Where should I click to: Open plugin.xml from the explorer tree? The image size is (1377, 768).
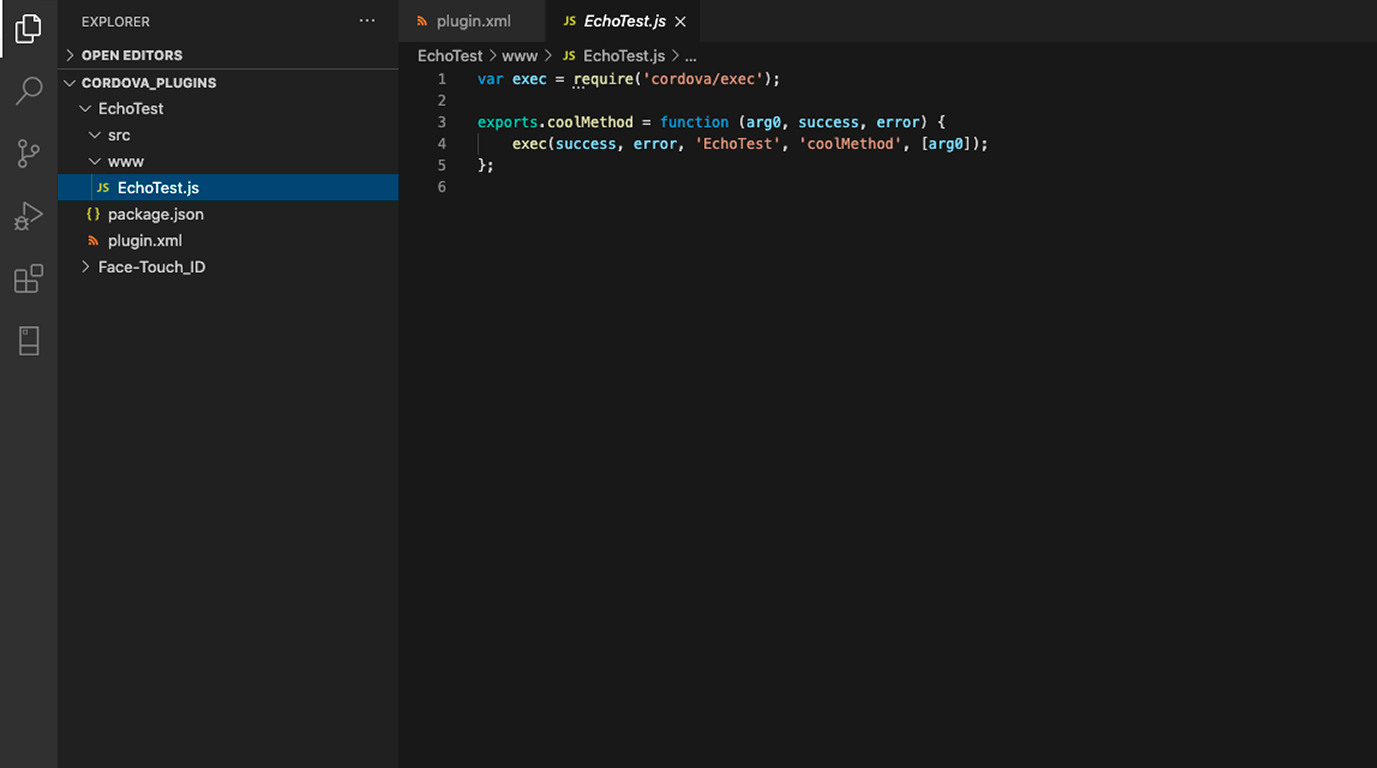pos(228,241)
